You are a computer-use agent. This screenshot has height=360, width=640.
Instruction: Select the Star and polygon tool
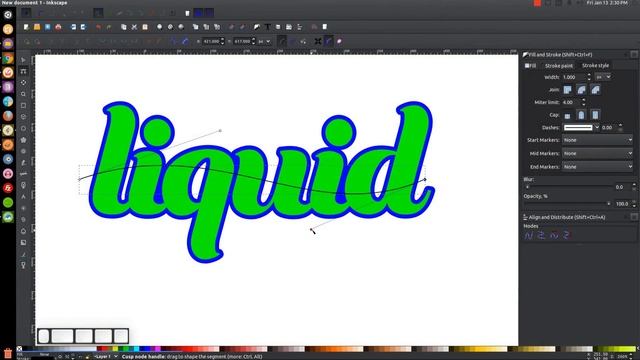(23, 140)
